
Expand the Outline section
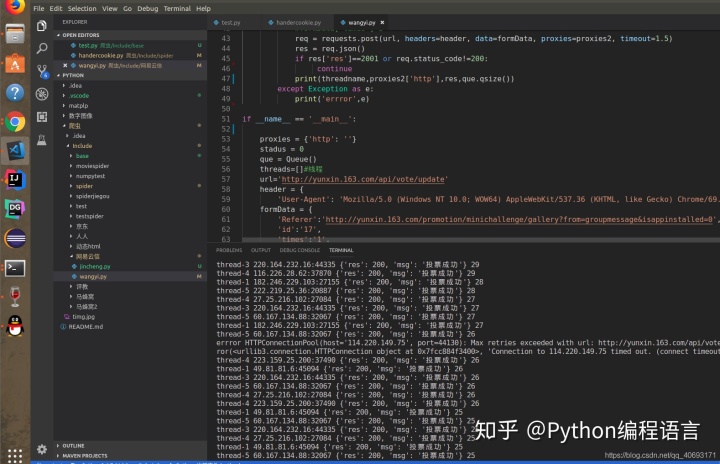[73, 446]
